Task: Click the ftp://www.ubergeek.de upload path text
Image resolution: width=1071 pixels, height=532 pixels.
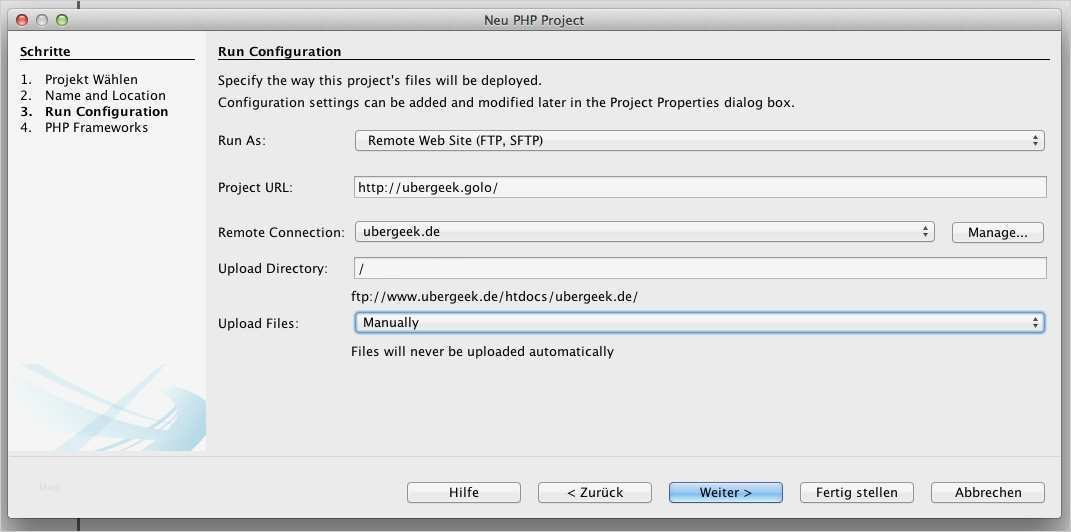Action: pos(494,296)
